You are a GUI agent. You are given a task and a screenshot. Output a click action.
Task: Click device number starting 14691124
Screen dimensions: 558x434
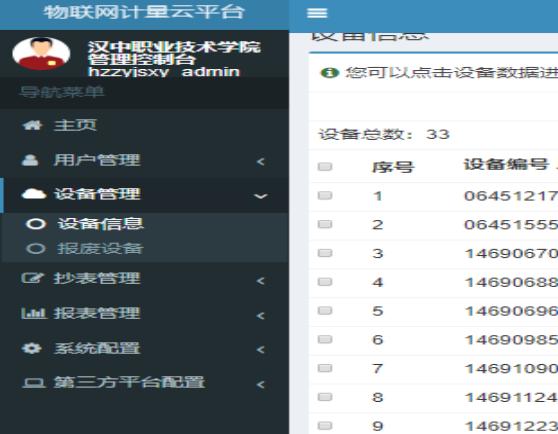pos(511,397)
